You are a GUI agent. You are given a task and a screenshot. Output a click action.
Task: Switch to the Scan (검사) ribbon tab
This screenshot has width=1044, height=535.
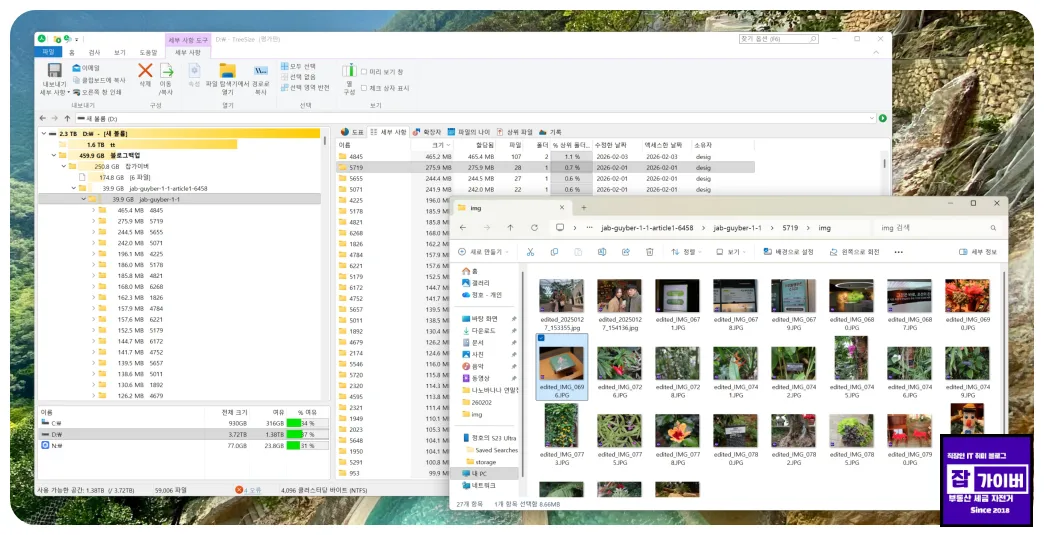[94, 52]
